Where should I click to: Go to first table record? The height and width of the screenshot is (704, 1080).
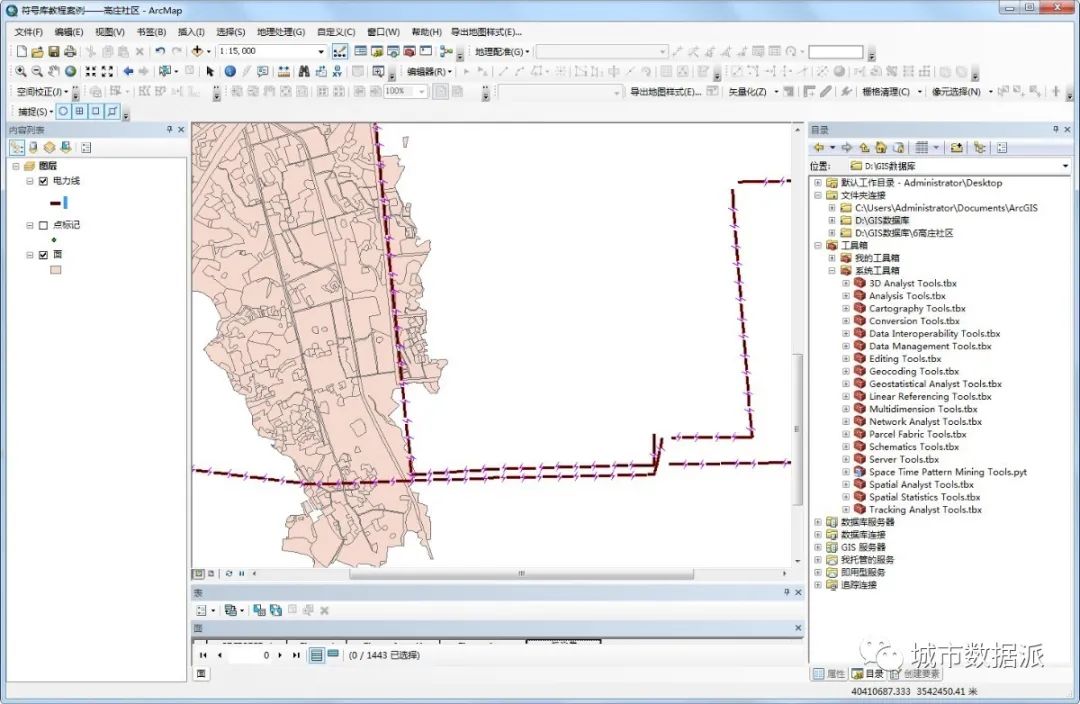[202, 655]
